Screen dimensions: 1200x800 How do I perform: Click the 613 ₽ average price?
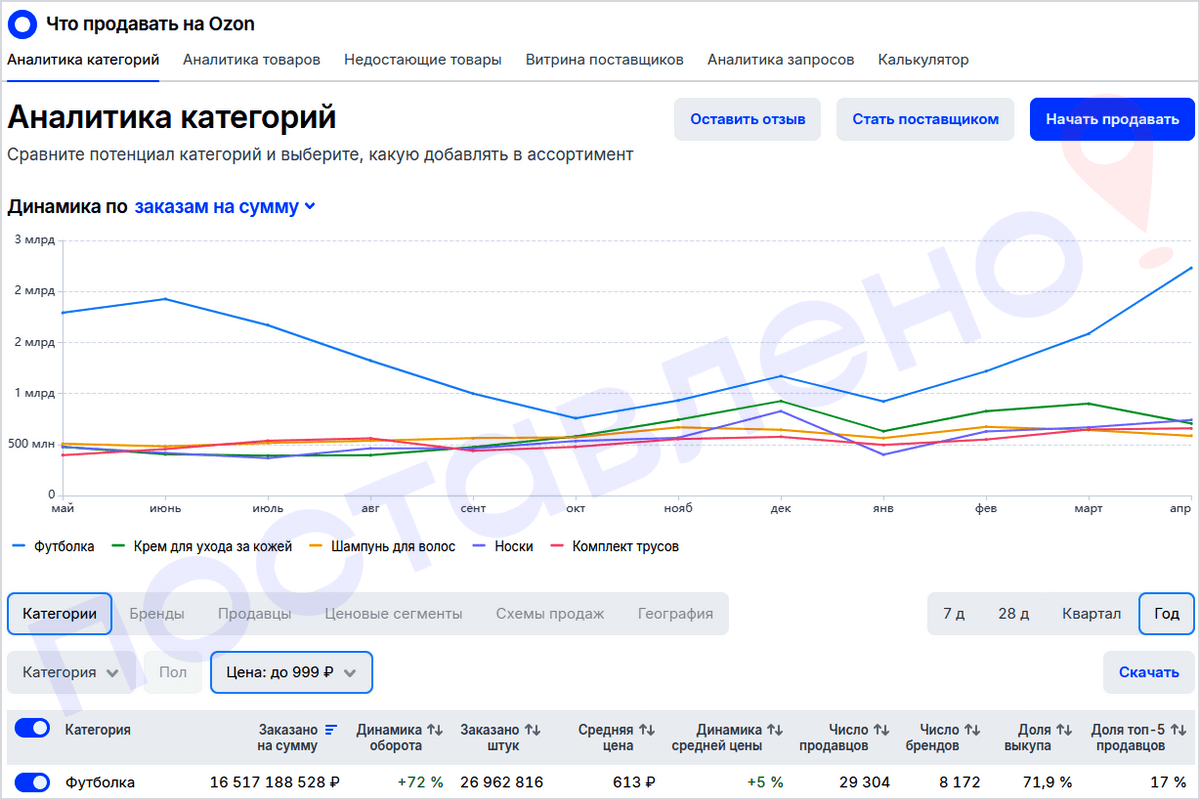635,782
